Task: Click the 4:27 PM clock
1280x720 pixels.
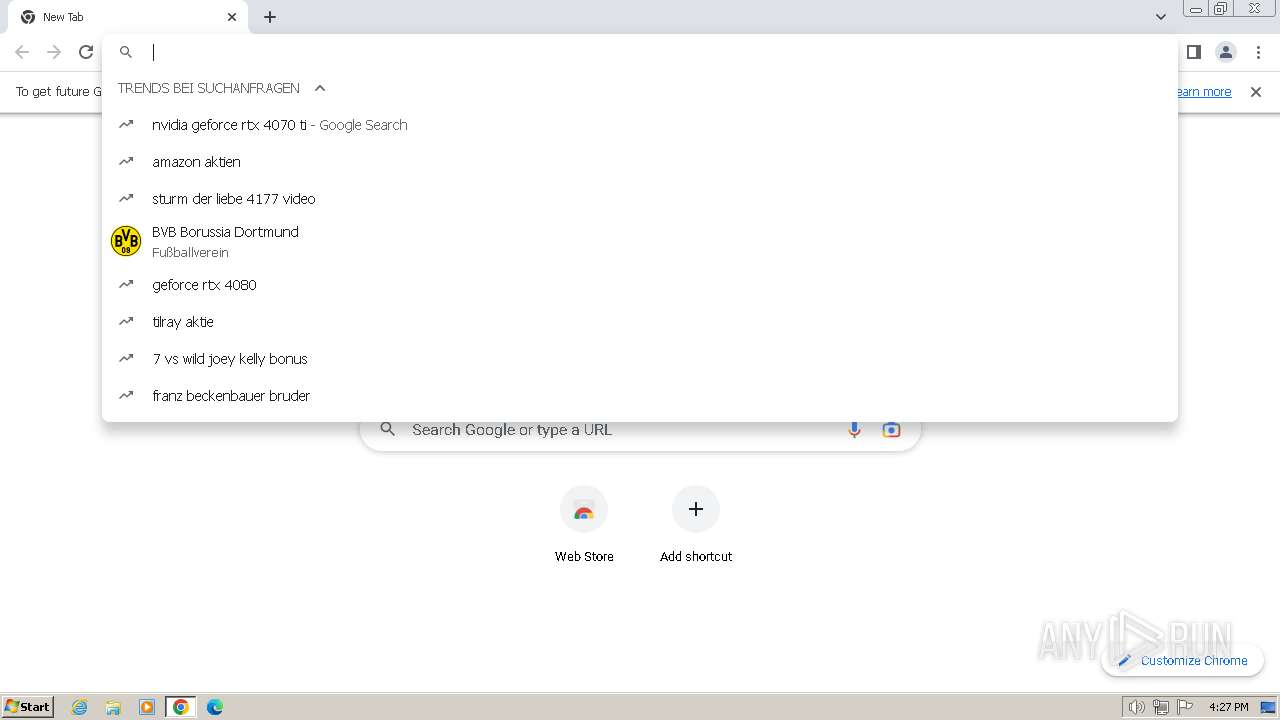Action: [x=1229, y=707]
